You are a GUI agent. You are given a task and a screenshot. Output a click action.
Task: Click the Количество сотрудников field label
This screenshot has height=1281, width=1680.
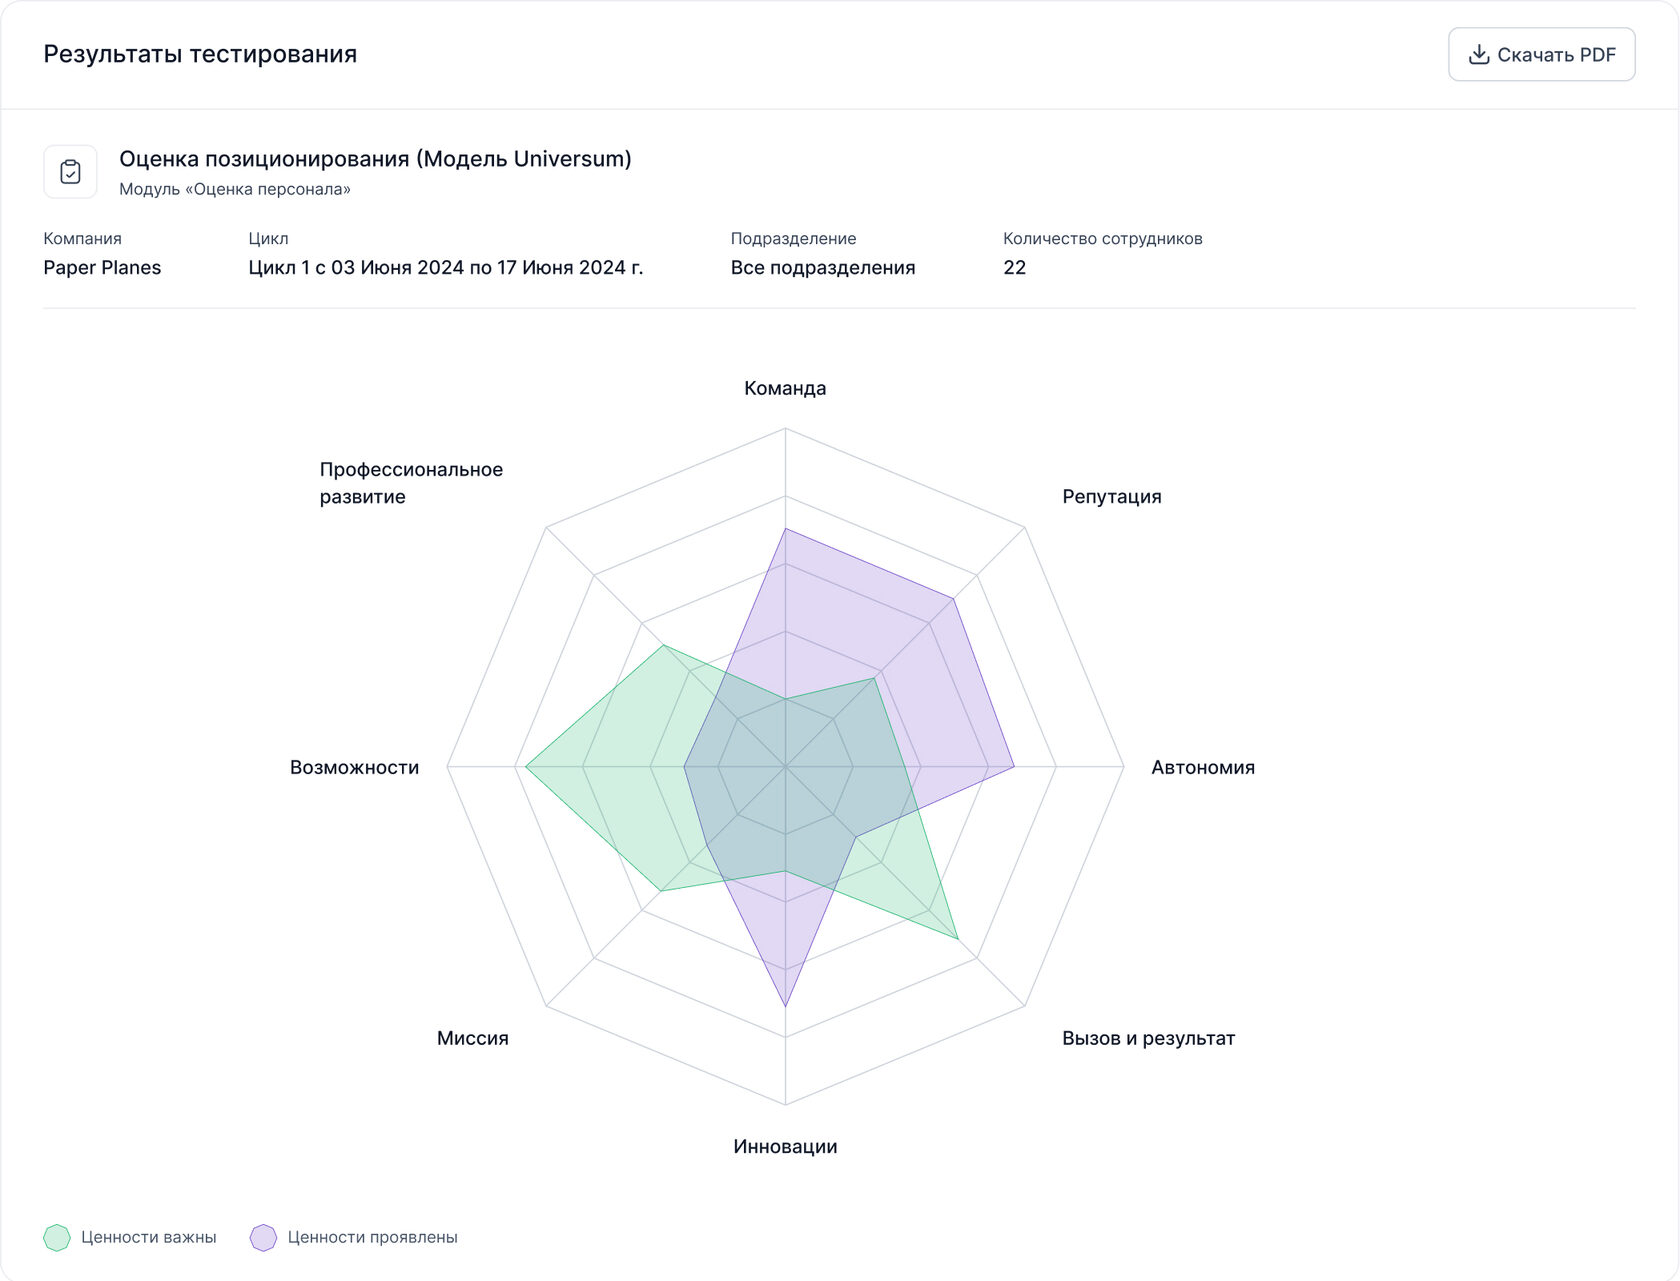pos(1102,238)
